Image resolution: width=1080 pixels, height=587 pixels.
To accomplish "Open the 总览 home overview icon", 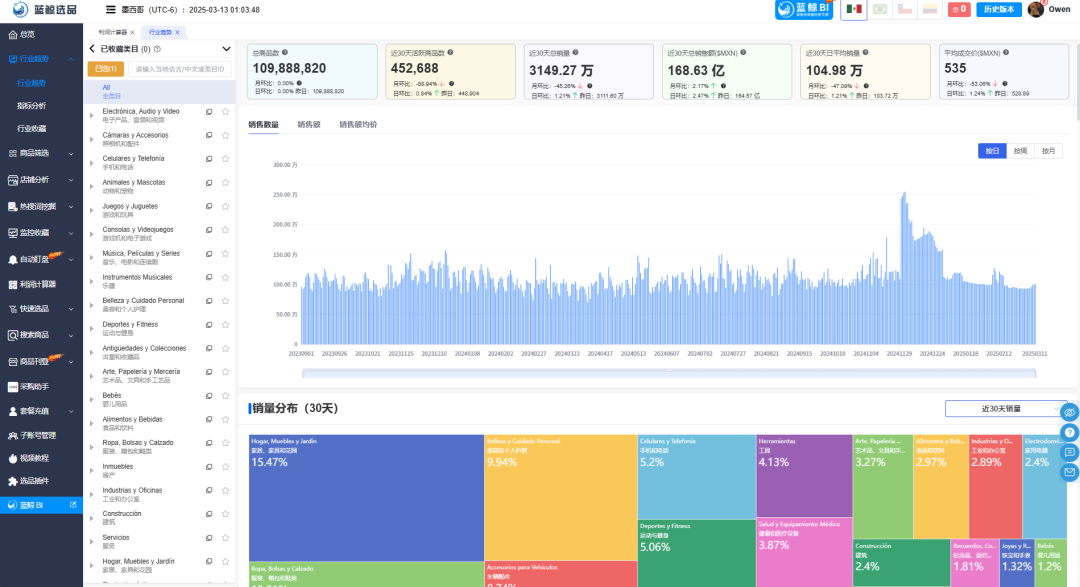I will (x=12, y=34).
